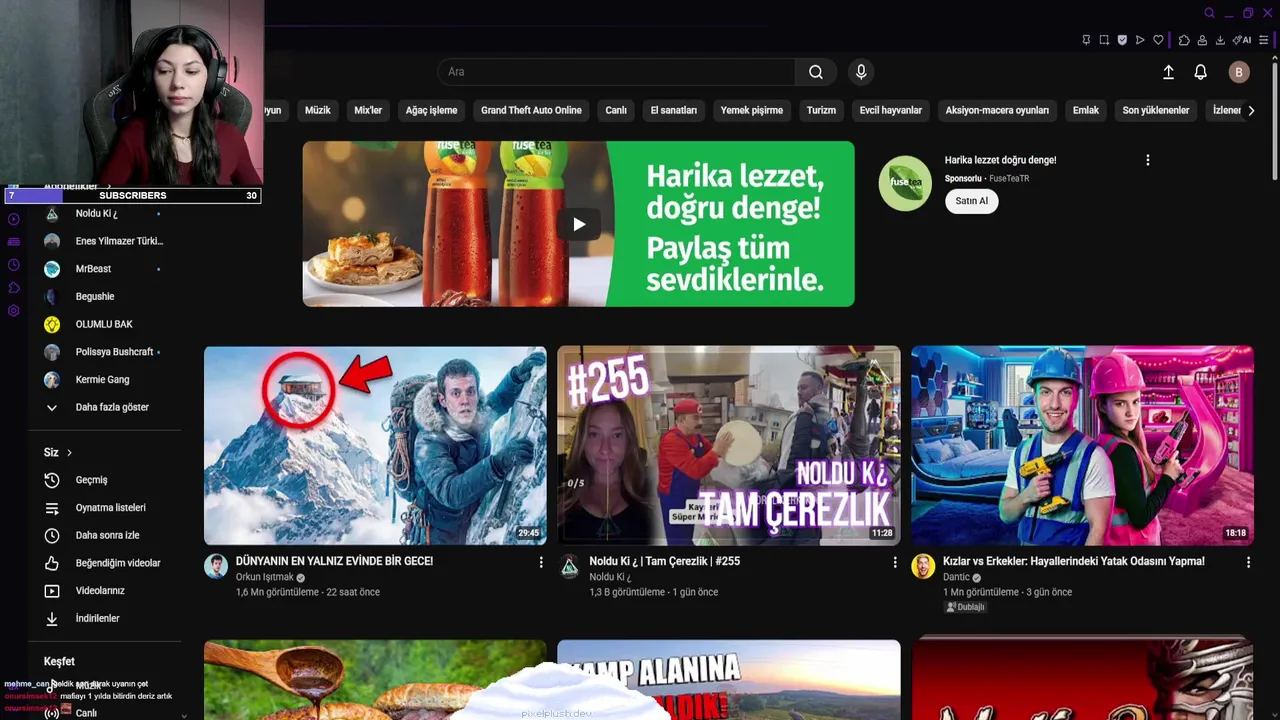Open browser extensions cube icon in toolbar
The height and width of the screenshot is (720, 1280).
pyautogui.click(x=1184, y=40)
